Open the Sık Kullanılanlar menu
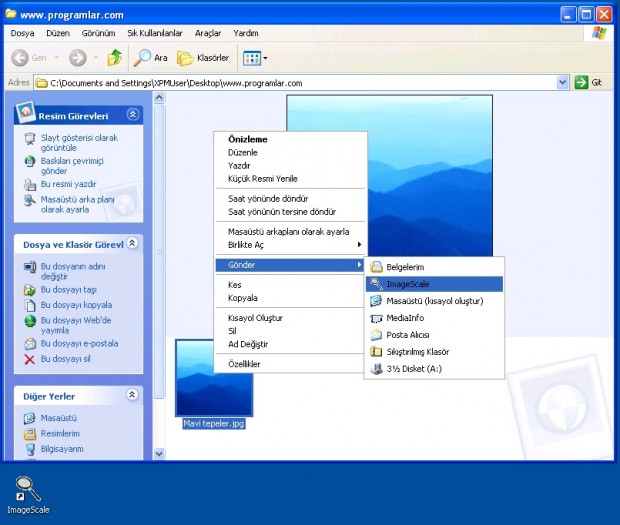This screenshot has width=620, height=525. click(x=155, y=33)
